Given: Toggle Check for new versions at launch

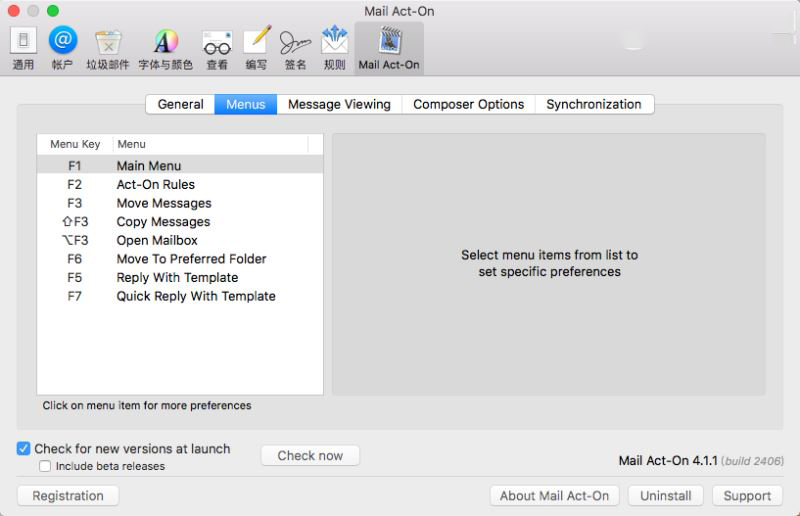Looking at the screenshot, I should point(23,449).
